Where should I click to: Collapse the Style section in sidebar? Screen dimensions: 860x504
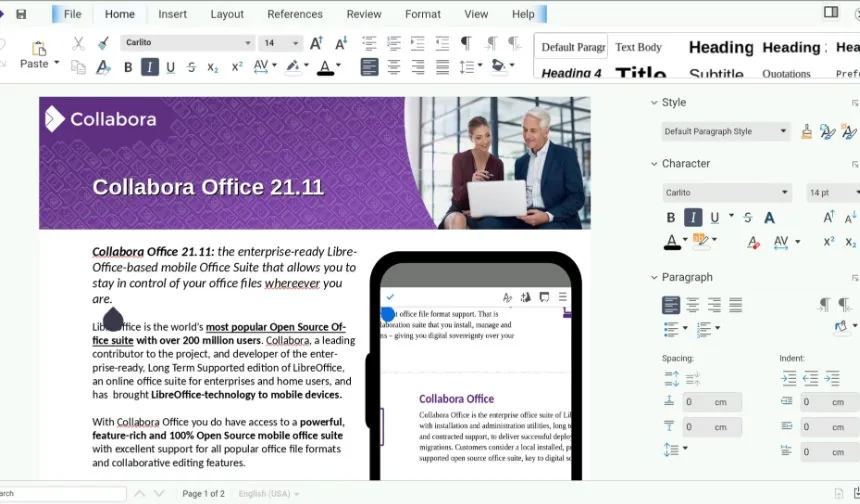pos(654,103)
